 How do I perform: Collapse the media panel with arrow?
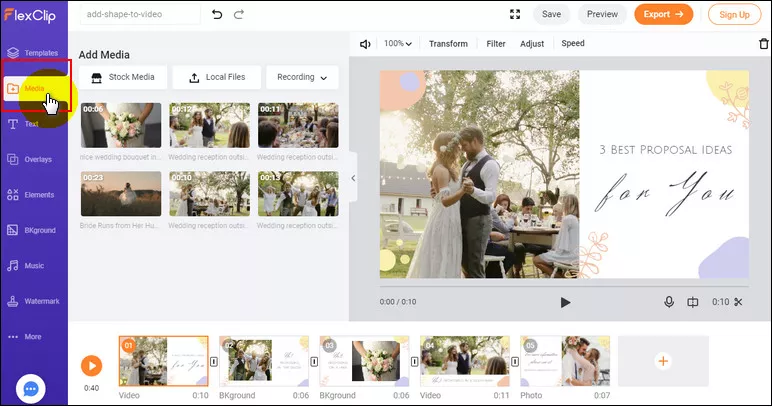(353, 178)
